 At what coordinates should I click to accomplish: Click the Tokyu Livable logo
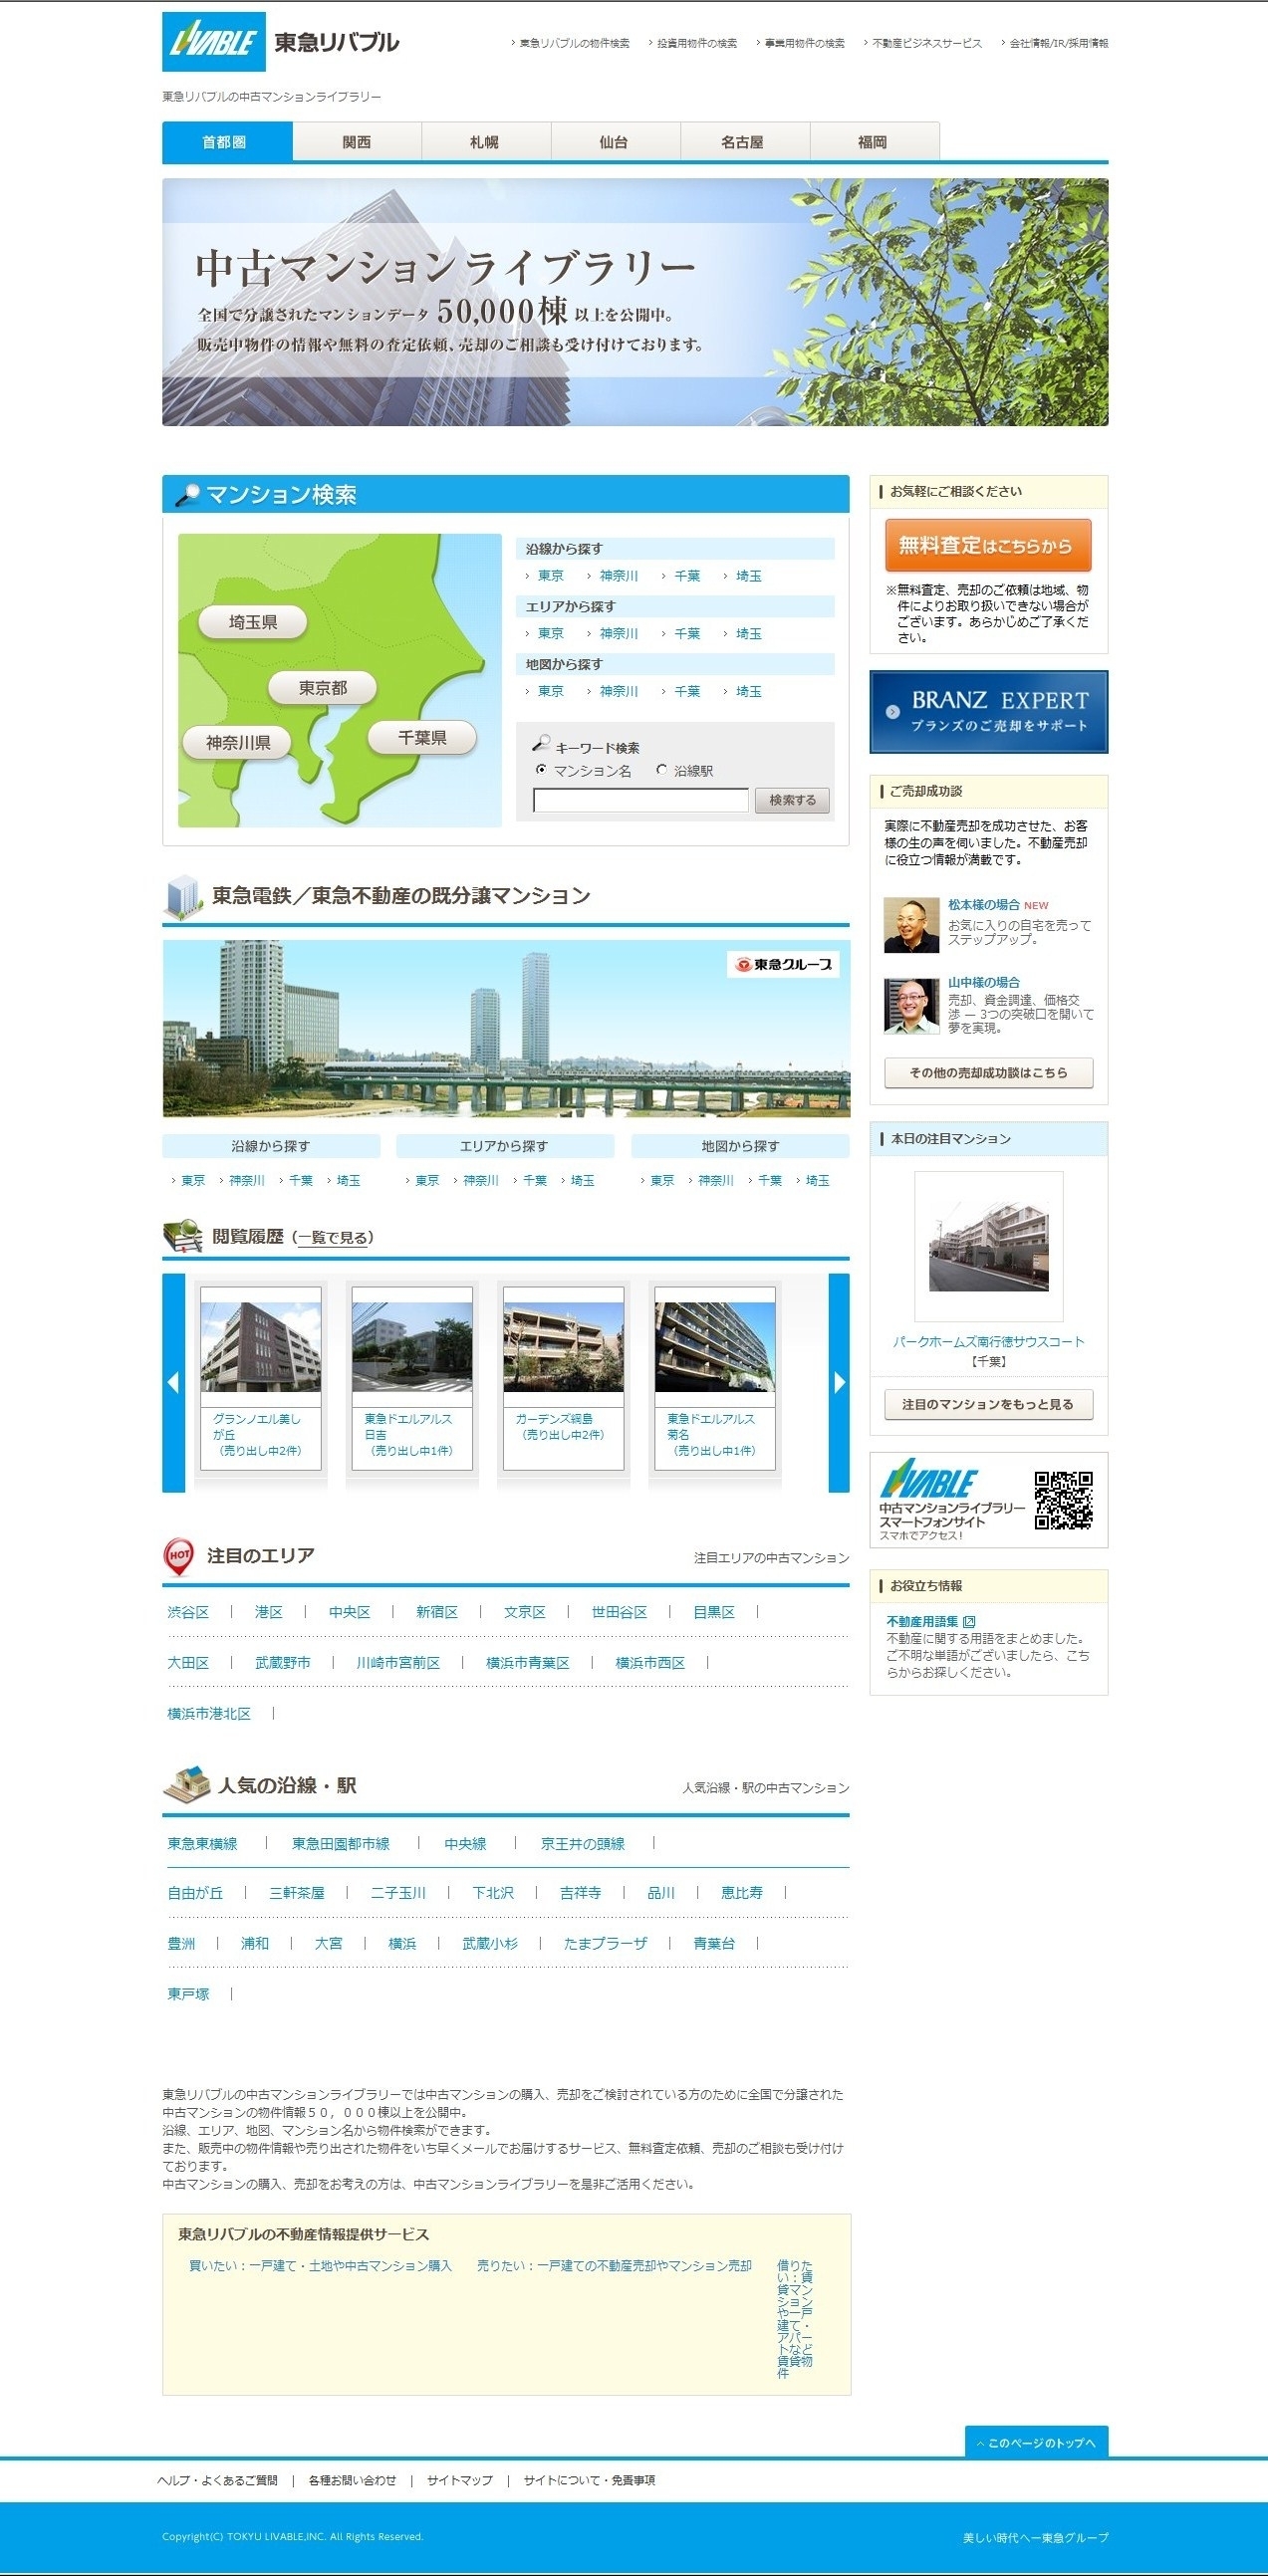(x=281, y=42)
